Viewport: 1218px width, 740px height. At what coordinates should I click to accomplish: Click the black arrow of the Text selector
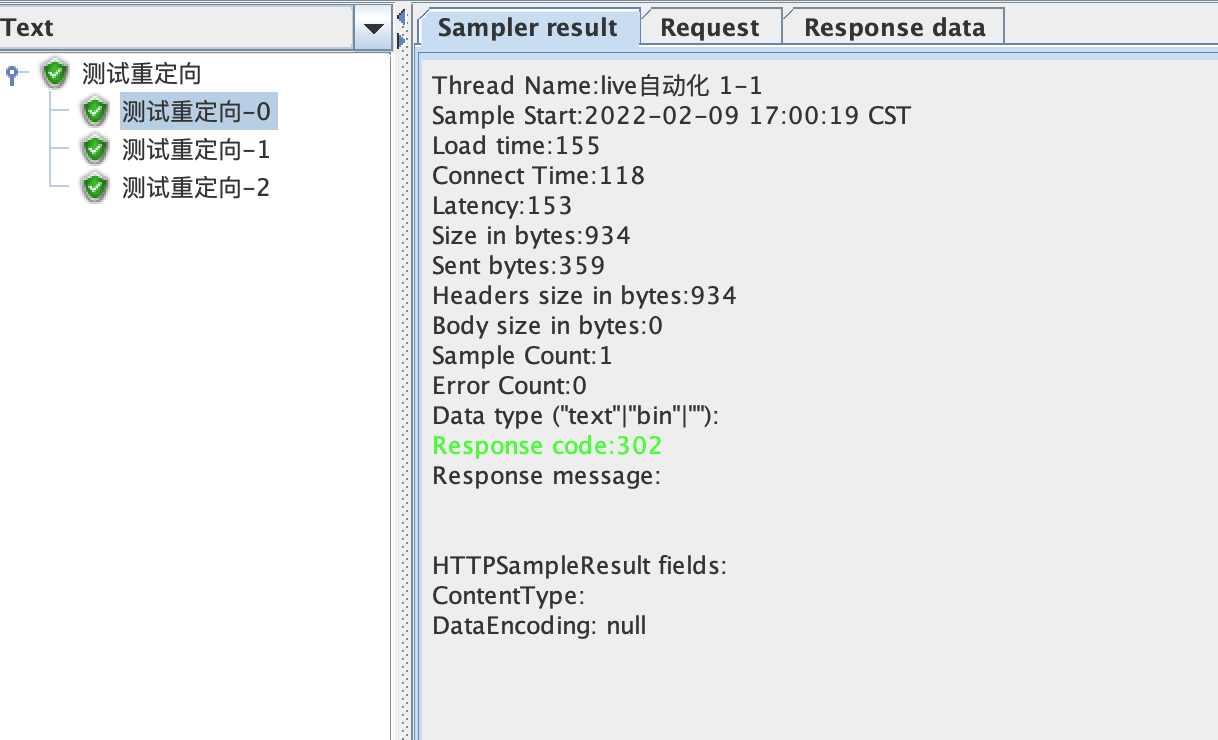pyautogui.click(x=373, y=27)
